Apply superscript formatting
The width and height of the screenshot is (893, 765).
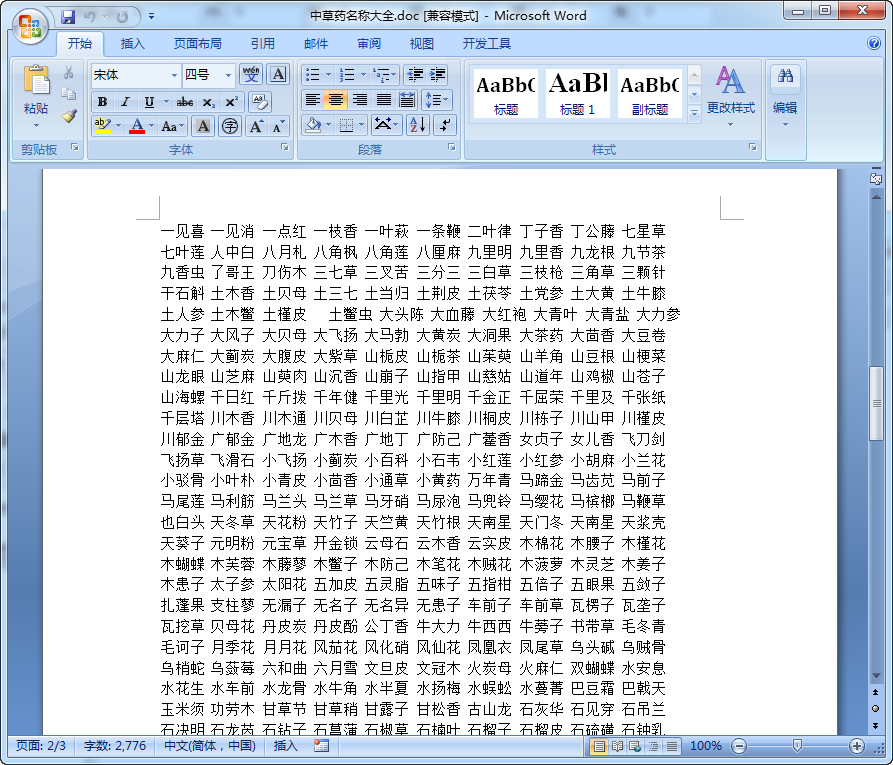[231, 102]
